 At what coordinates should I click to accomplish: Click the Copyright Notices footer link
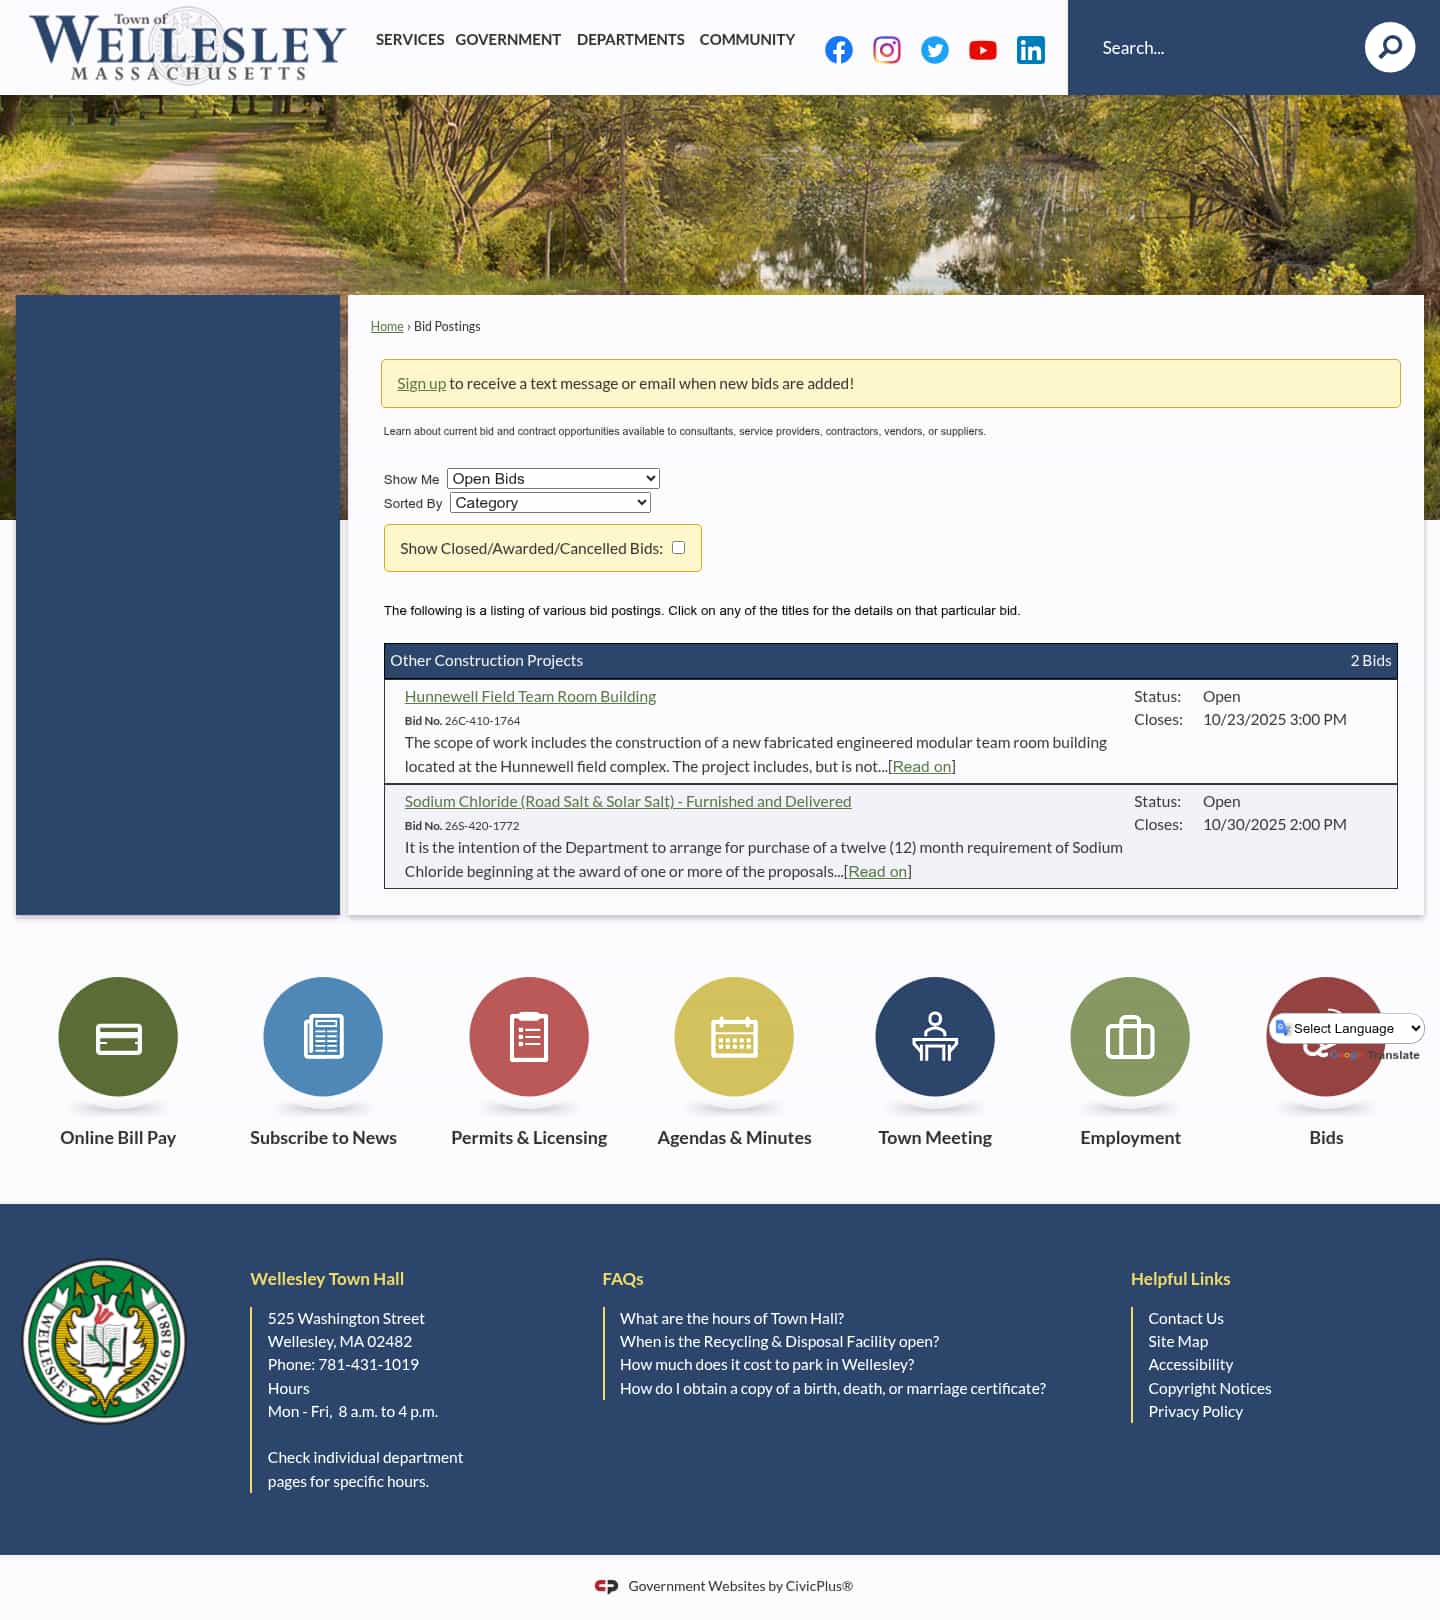(x=1210, y=1389)
